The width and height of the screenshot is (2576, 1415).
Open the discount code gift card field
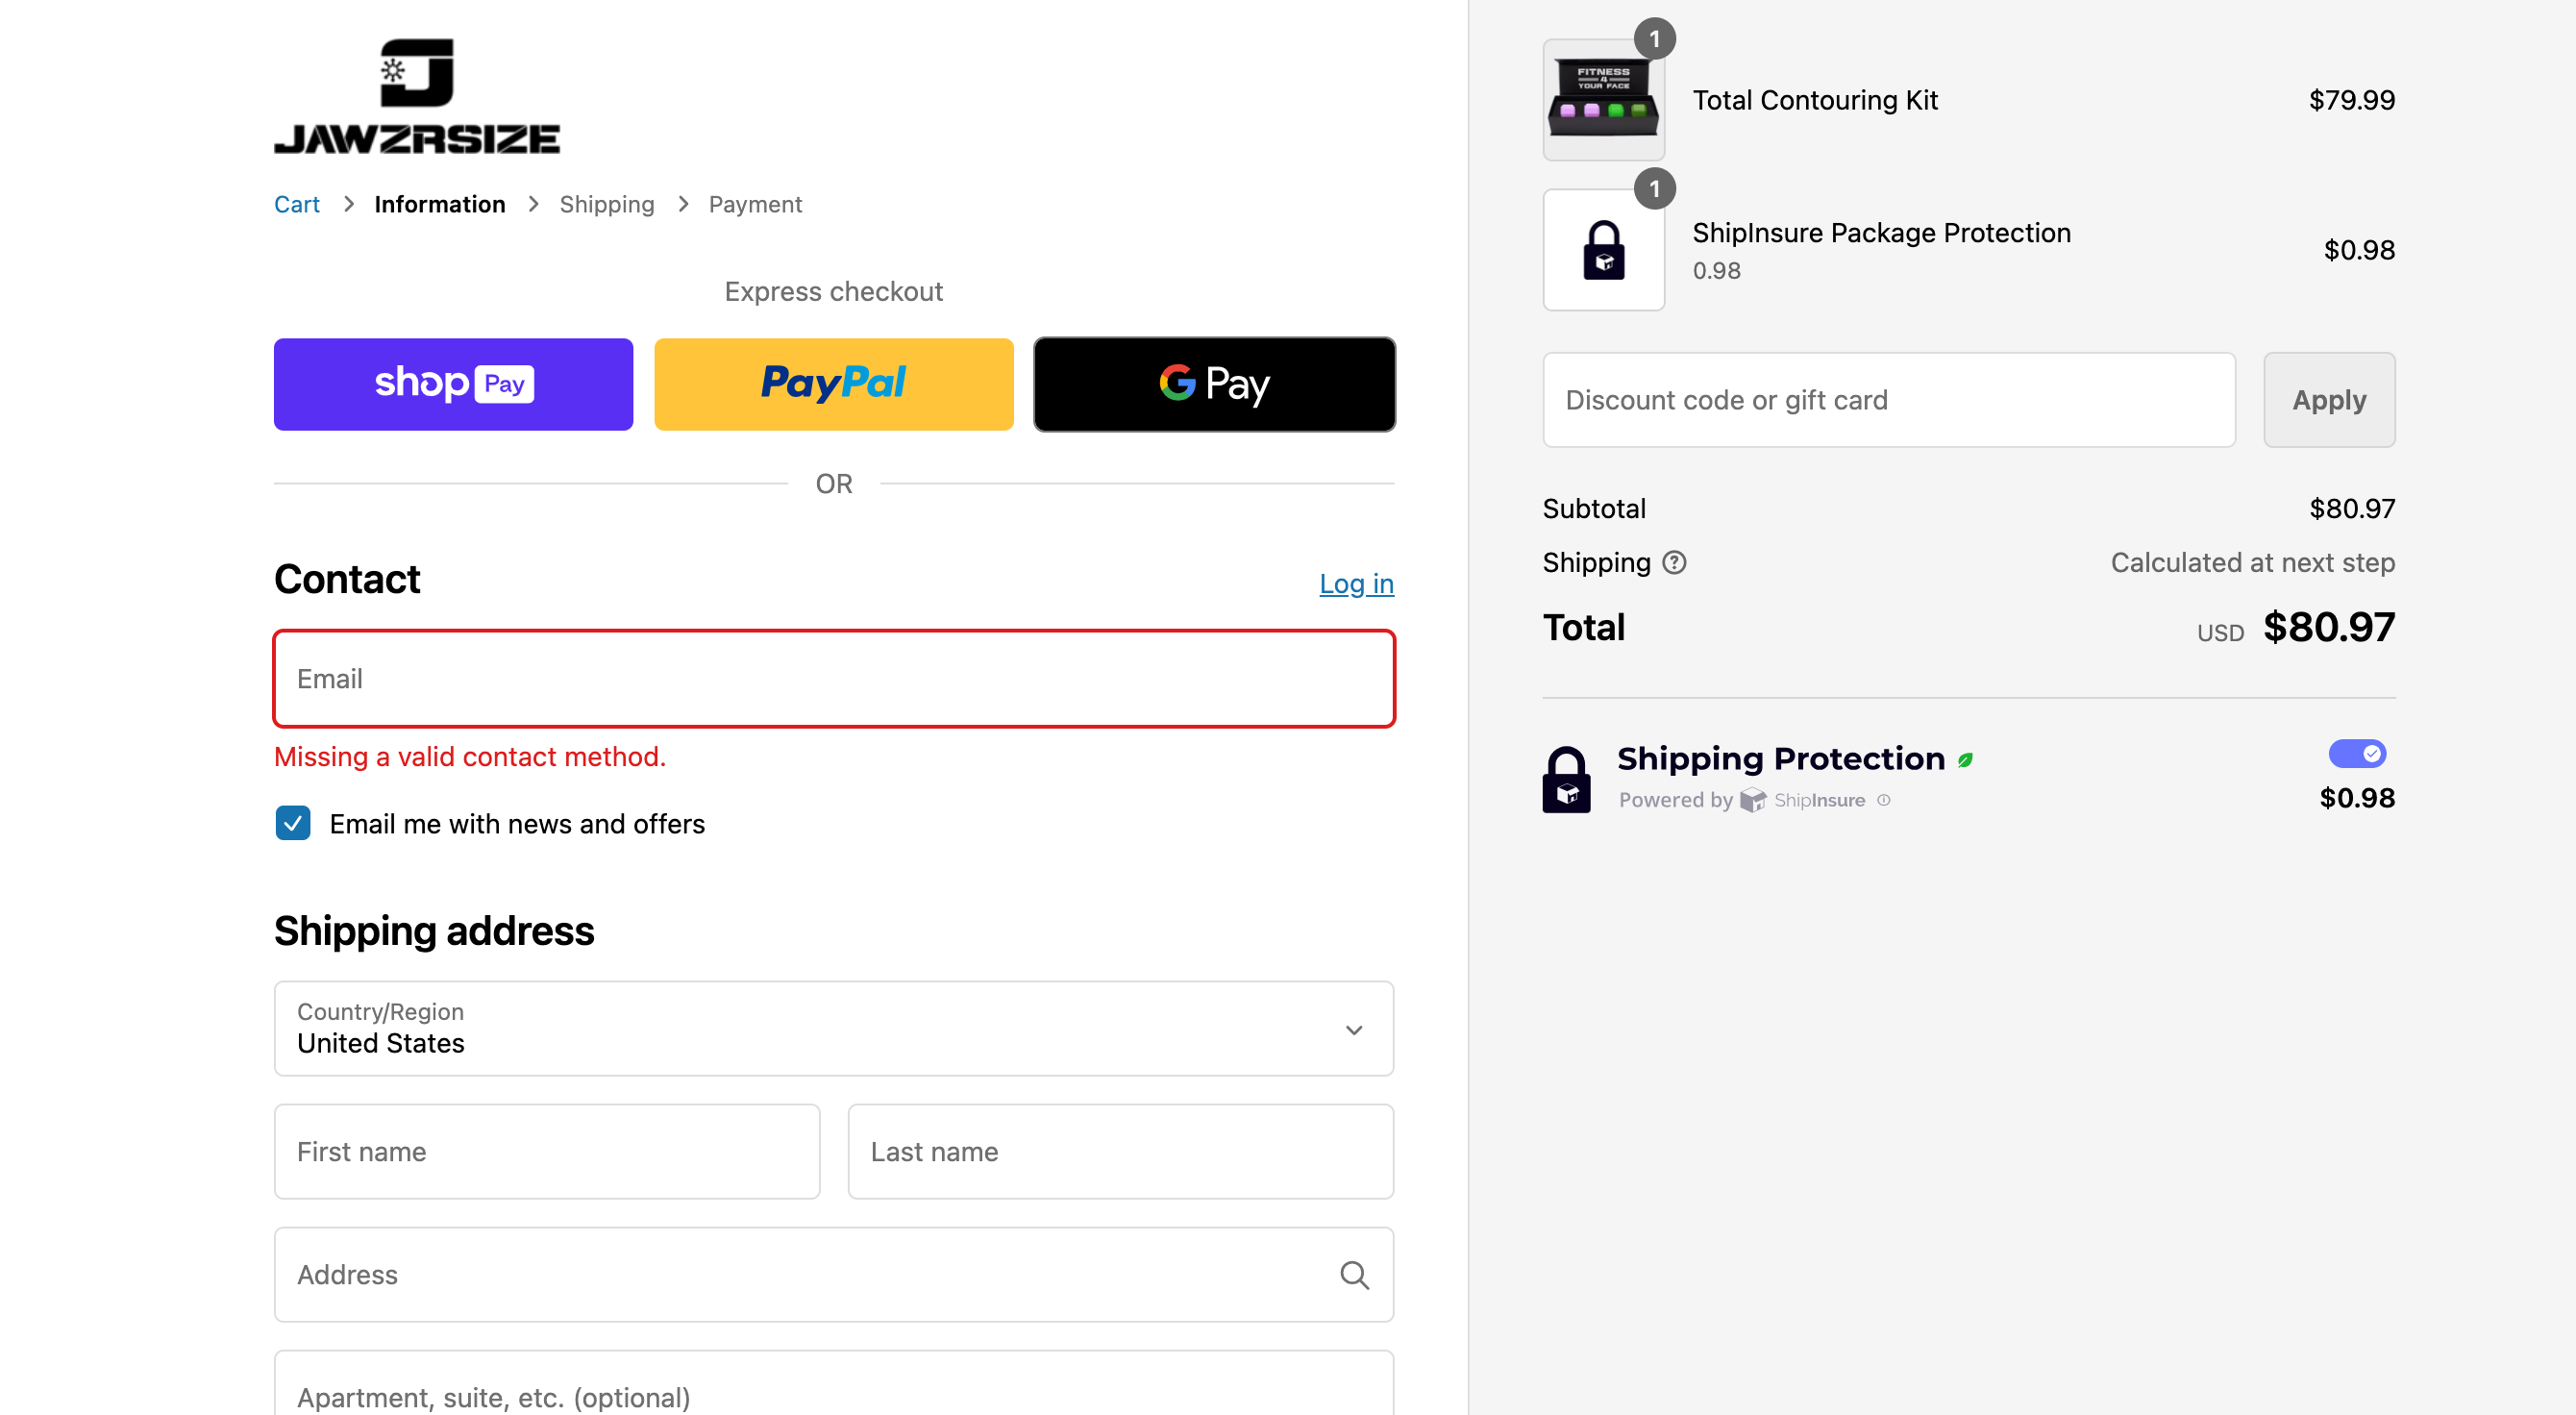pyautogui.click(x=1890, y=399)
